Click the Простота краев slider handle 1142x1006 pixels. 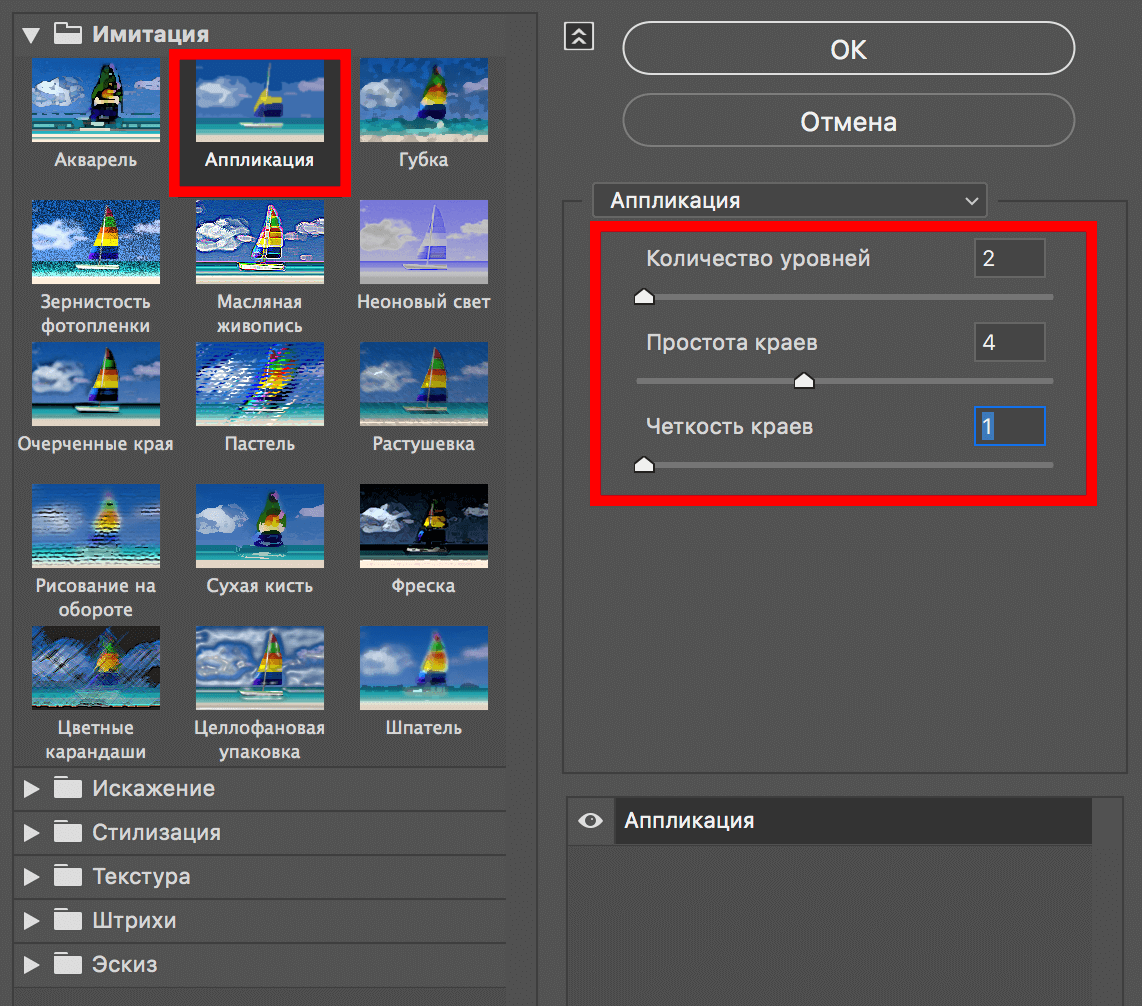[x=803, y=380]
